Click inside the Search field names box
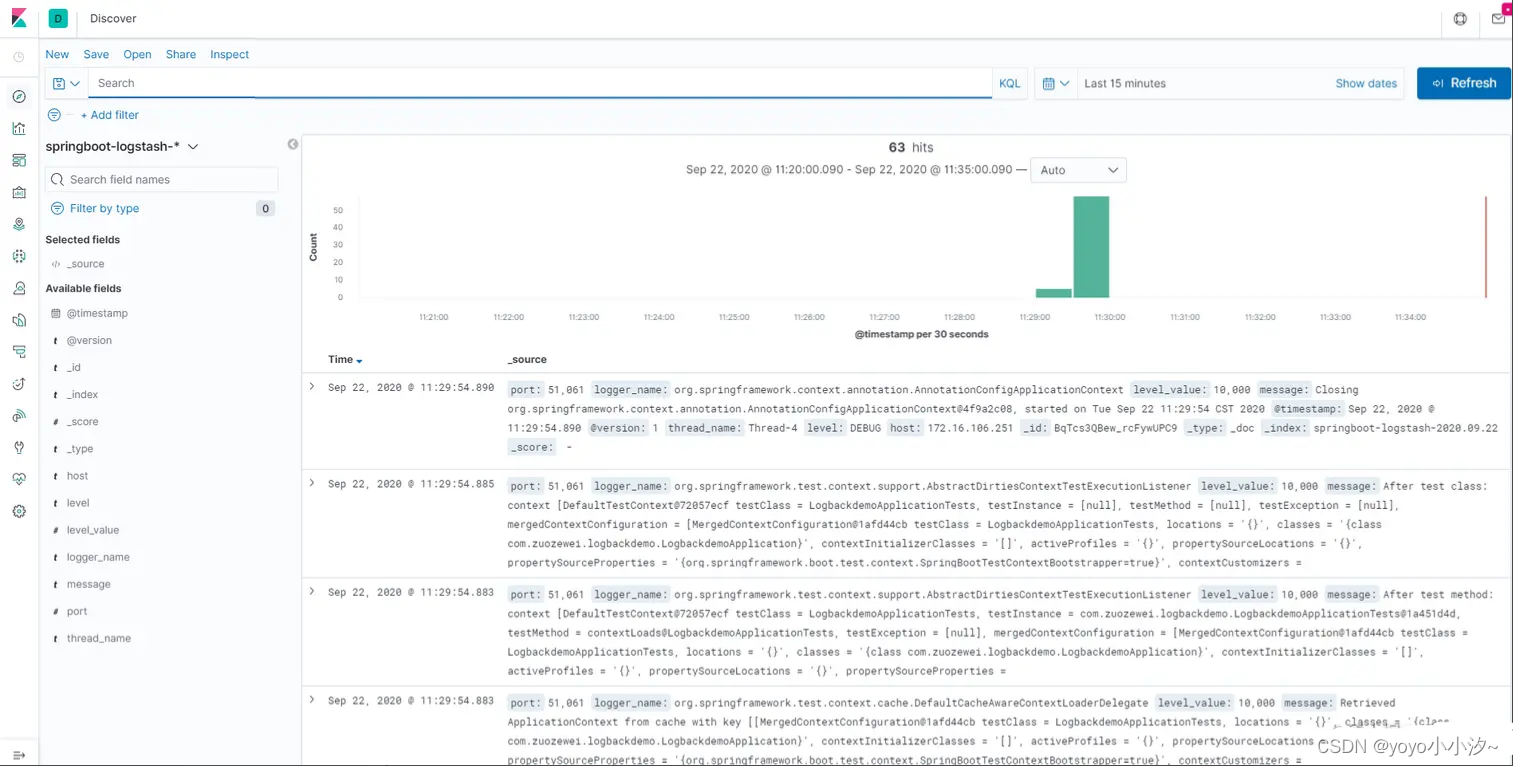1513x766 pixels. coord(160,179)
